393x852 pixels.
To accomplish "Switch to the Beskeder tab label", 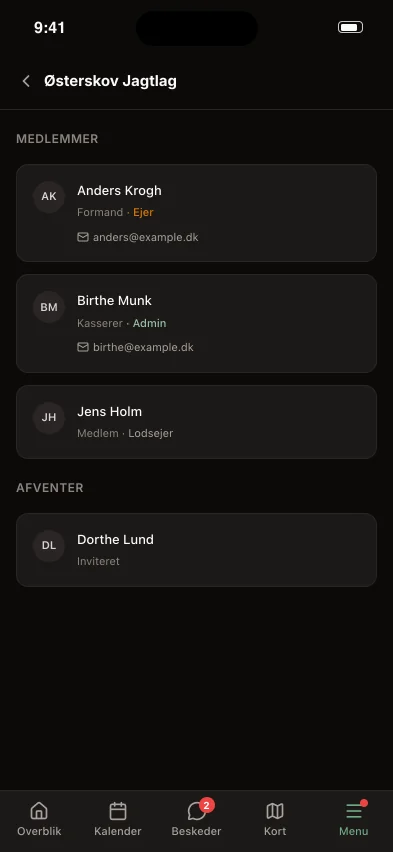I will pos(196,831).
